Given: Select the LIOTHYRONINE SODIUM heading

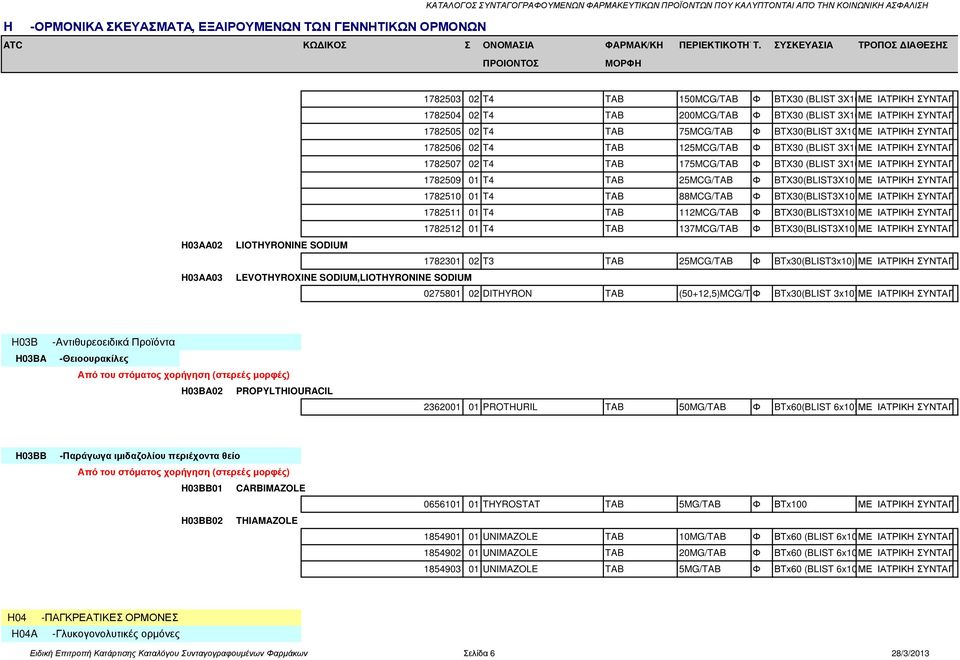Looking at the screenshot, I should pyautogui.click(x=291, y=245).
